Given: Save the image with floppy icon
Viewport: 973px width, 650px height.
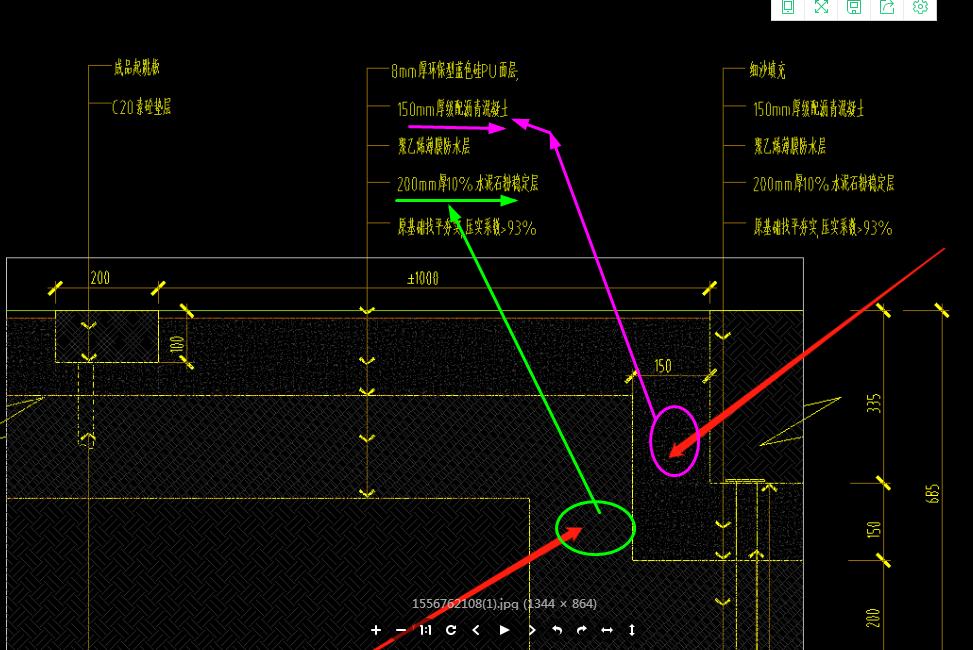Looking at the screenshot, I should point(854,7).
